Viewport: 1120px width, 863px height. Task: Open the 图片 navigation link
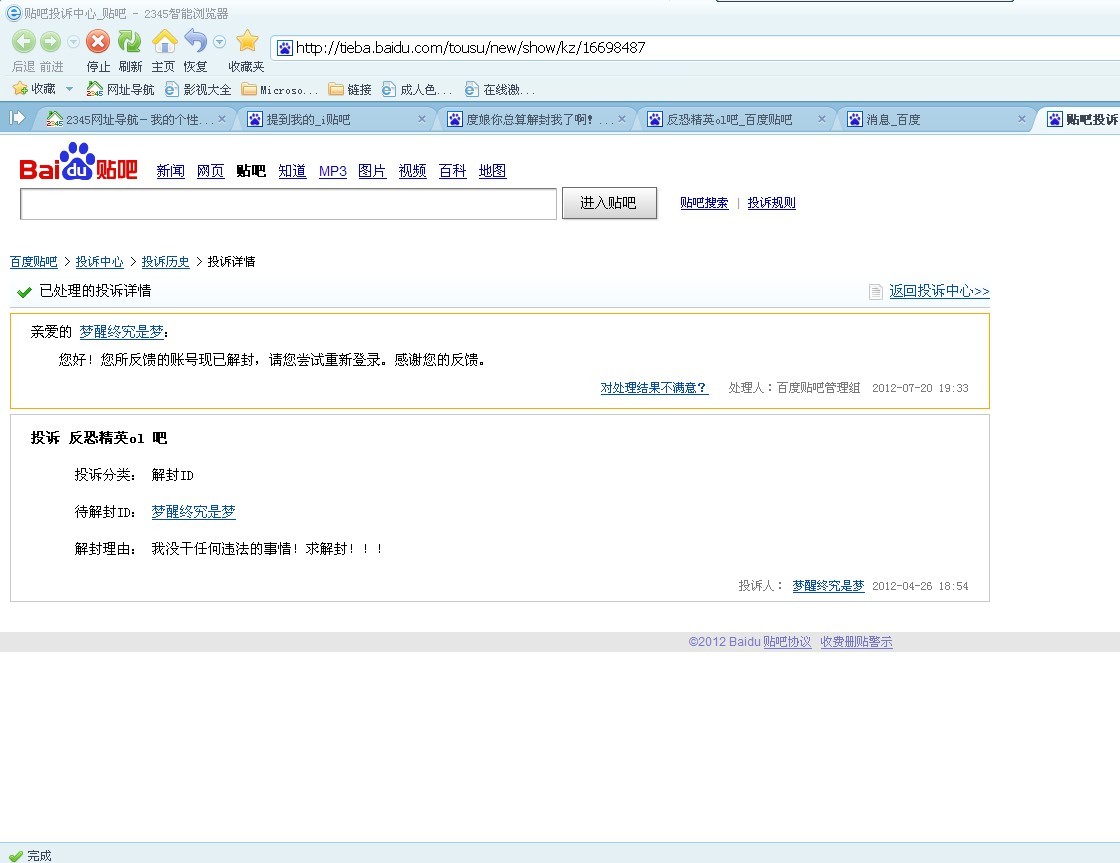(372, 171)
